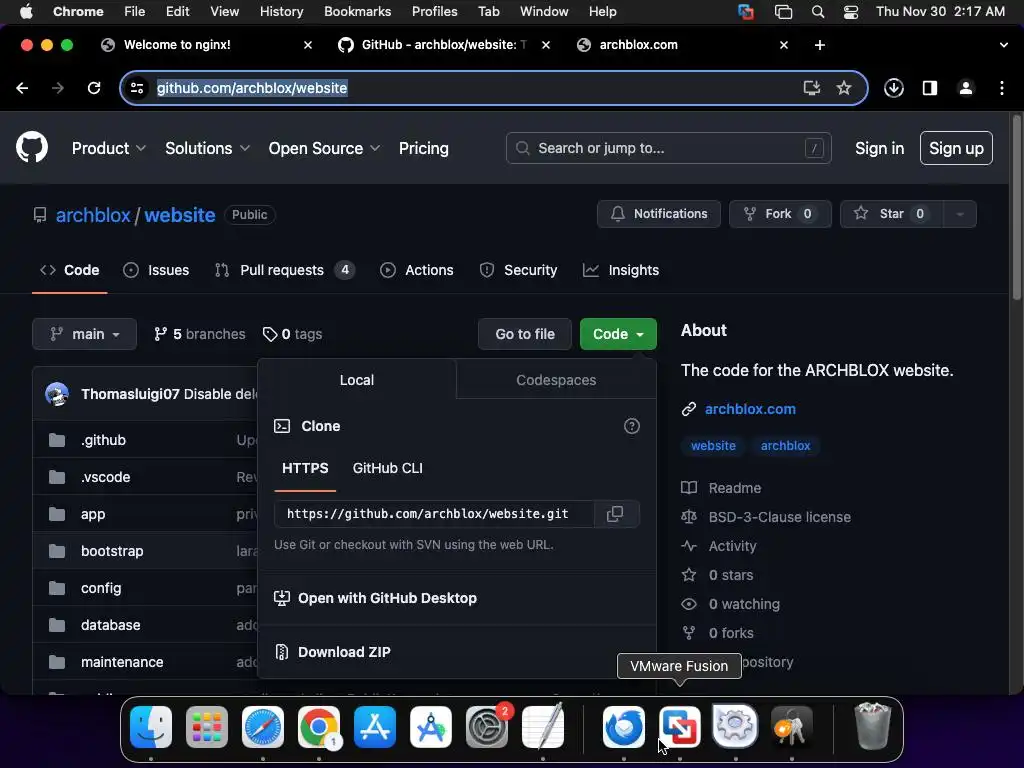Open TextEdit from the Dock

543,726
